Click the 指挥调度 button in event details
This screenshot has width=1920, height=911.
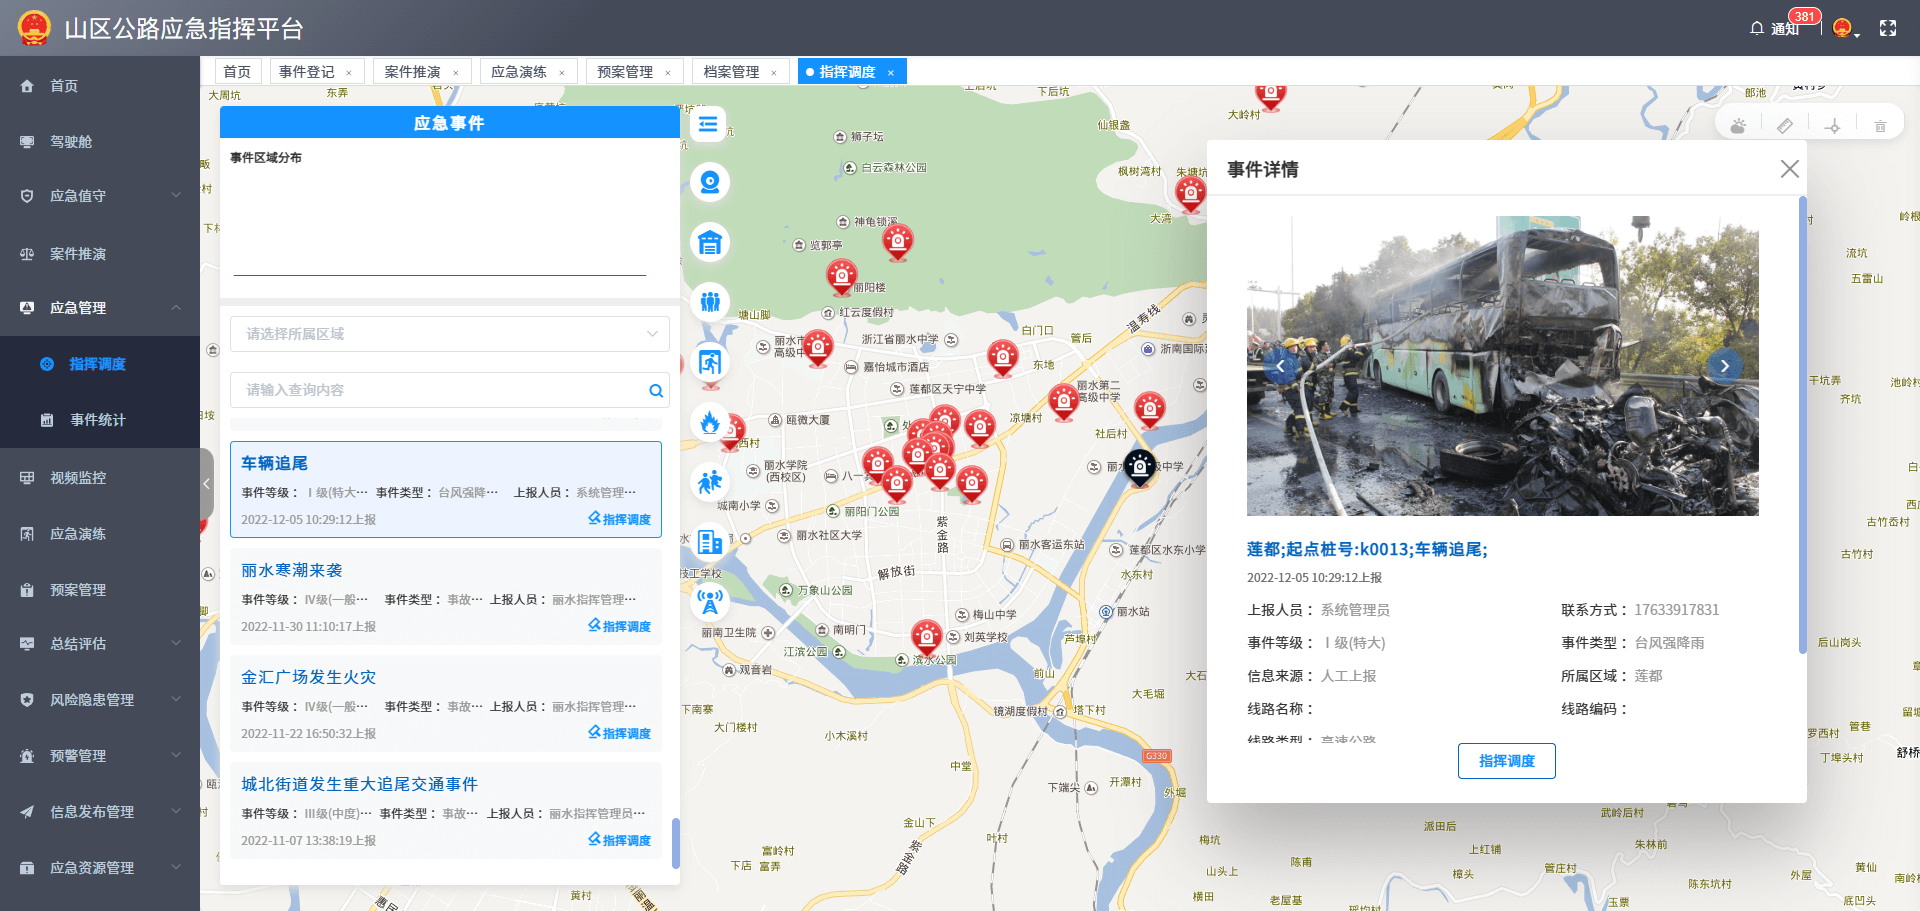1506,761
